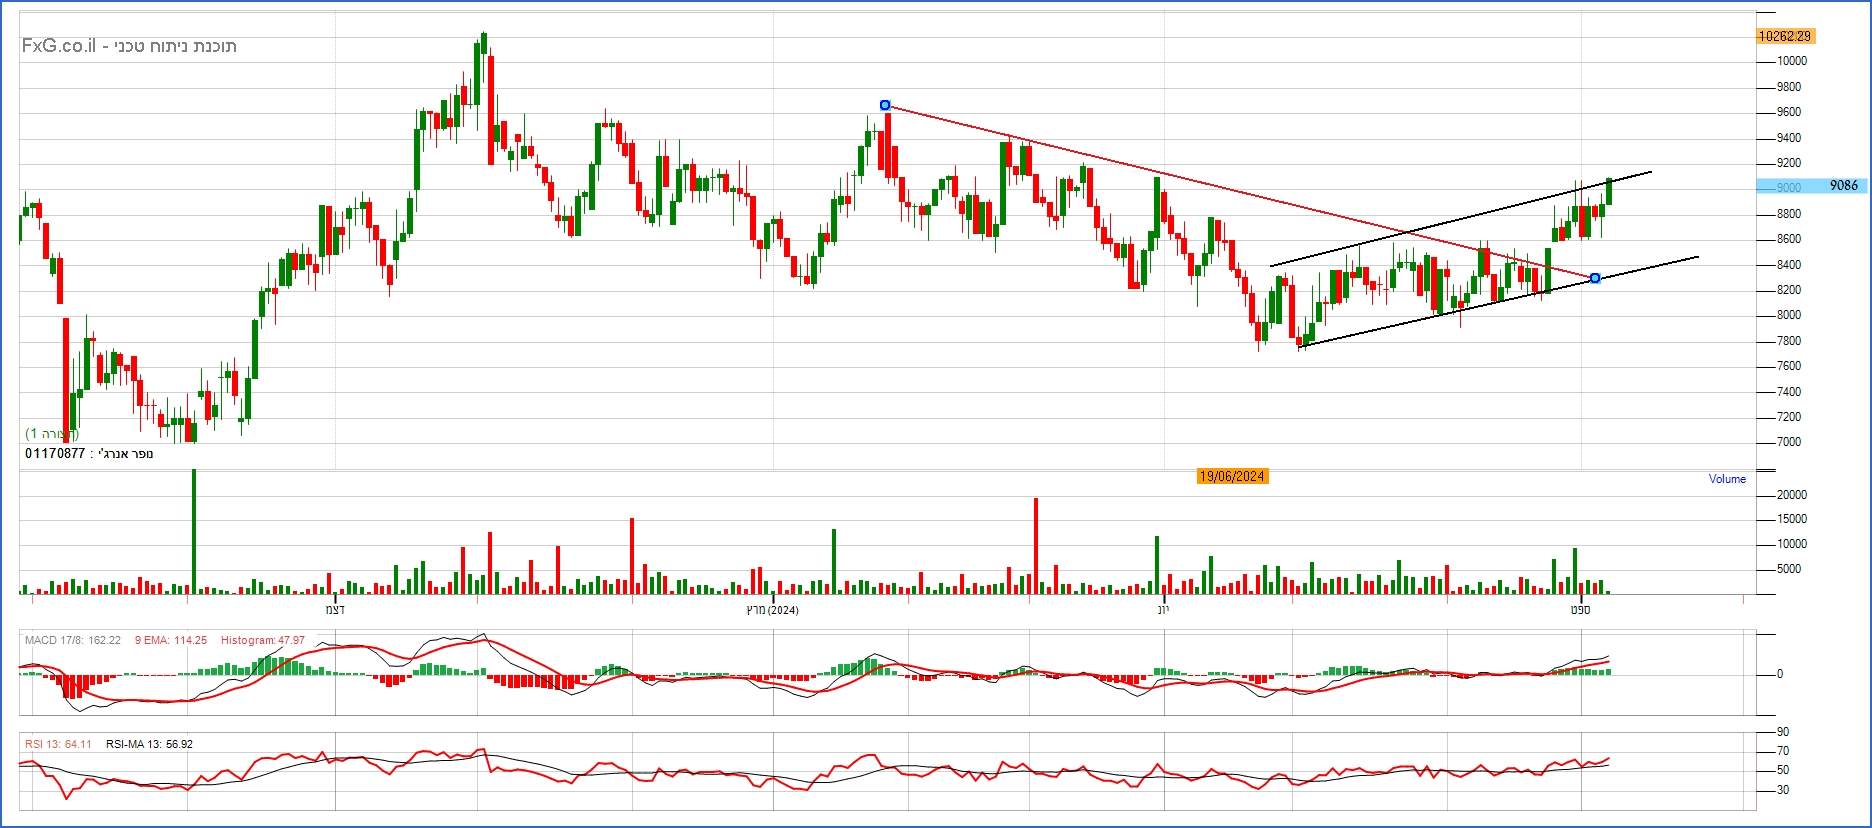The height and width of the screenshot is (828, 1872).
Task: Click the 8200 price axis value
Action: point(1789,290)
